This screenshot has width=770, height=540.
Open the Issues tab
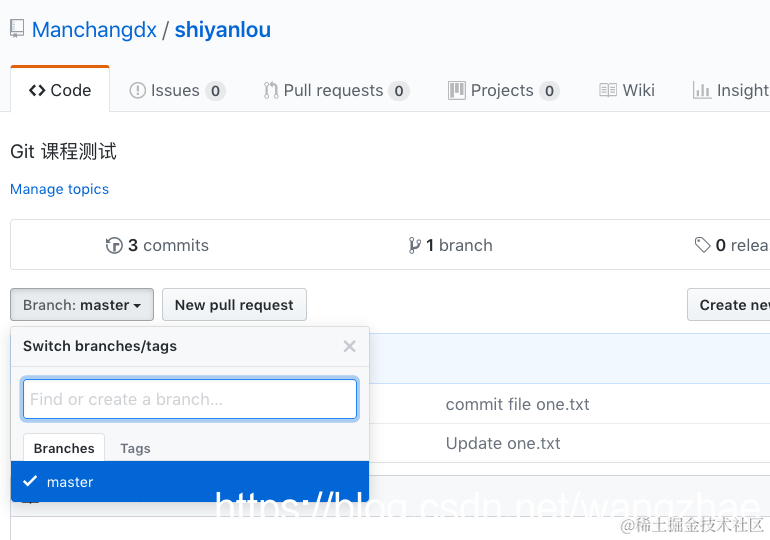click(x=177, y=90)
